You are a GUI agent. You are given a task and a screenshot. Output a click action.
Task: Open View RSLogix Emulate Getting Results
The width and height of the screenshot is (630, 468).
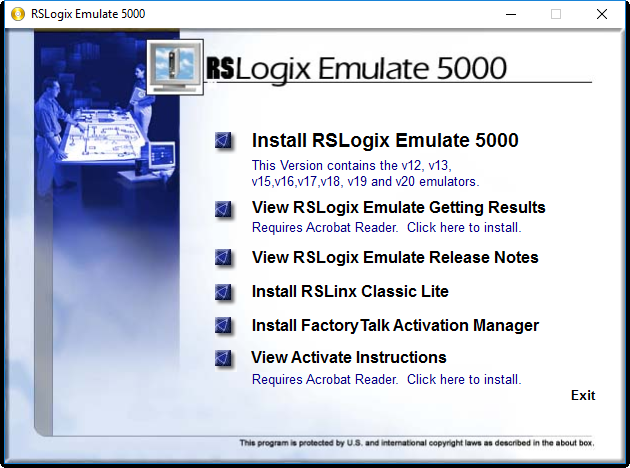(399, 208)
